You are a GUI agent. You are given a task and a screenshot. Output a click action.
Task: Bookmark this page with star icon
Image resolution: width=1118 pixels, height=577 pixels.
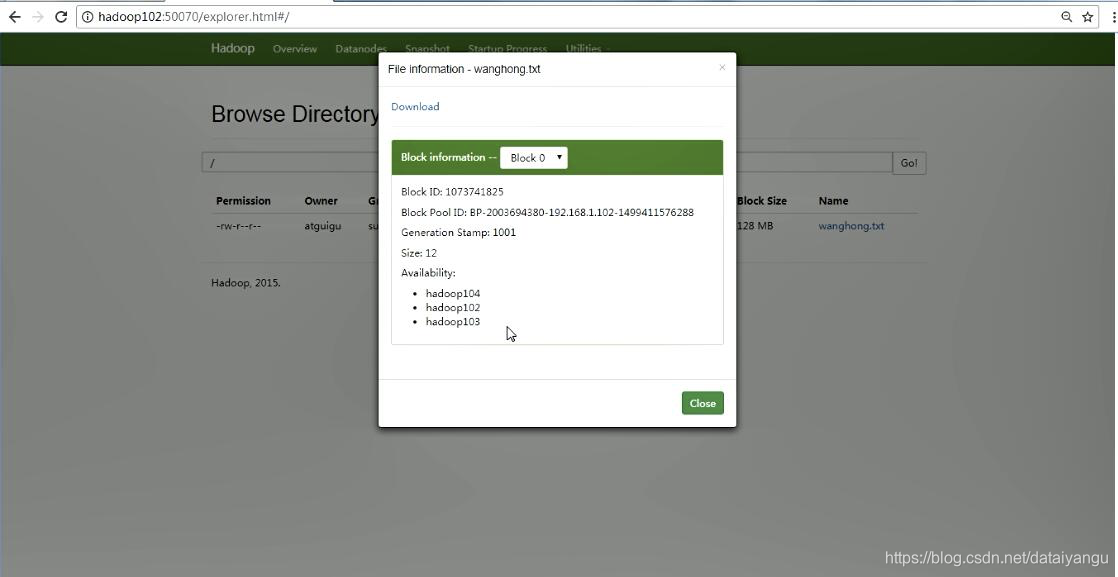tap(1087, 17)
